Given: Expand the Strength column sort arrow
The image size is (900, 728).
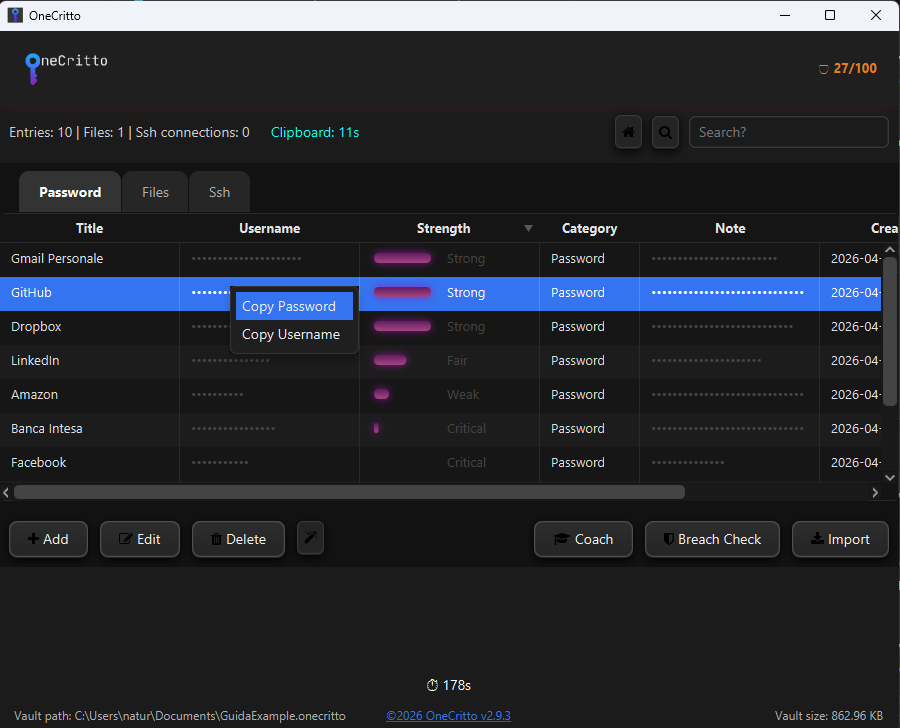Looking at the screenshot, I should 528,229.
